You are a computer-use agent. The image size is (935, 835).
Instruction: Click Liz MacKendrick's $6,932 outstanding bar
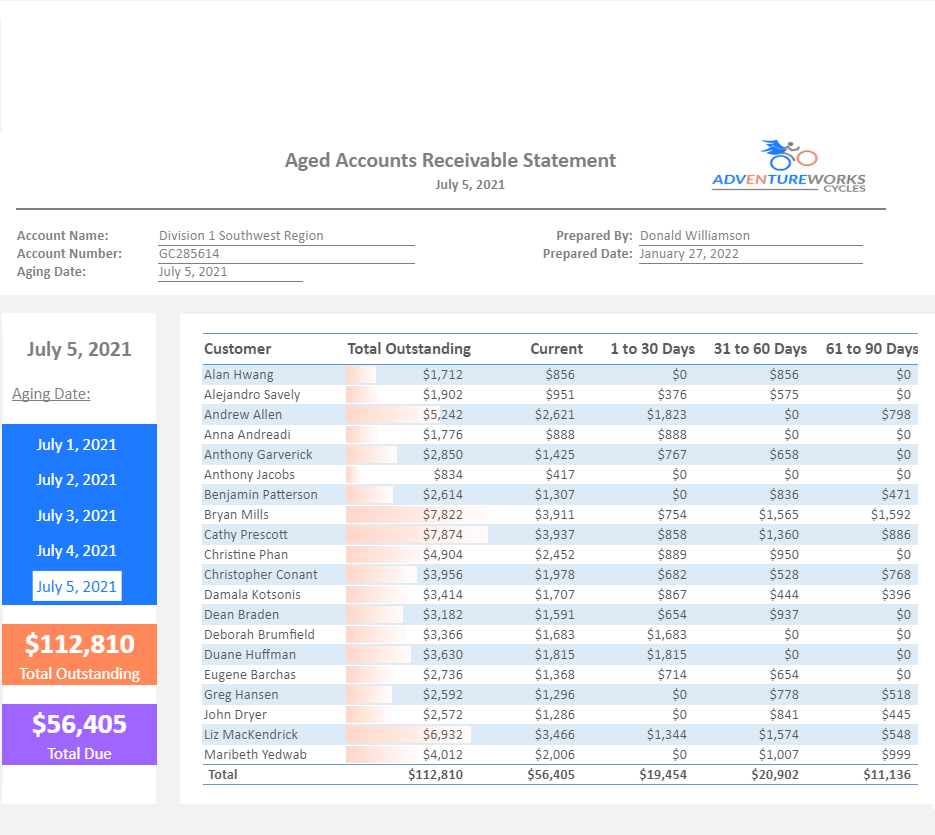point(408,734)
